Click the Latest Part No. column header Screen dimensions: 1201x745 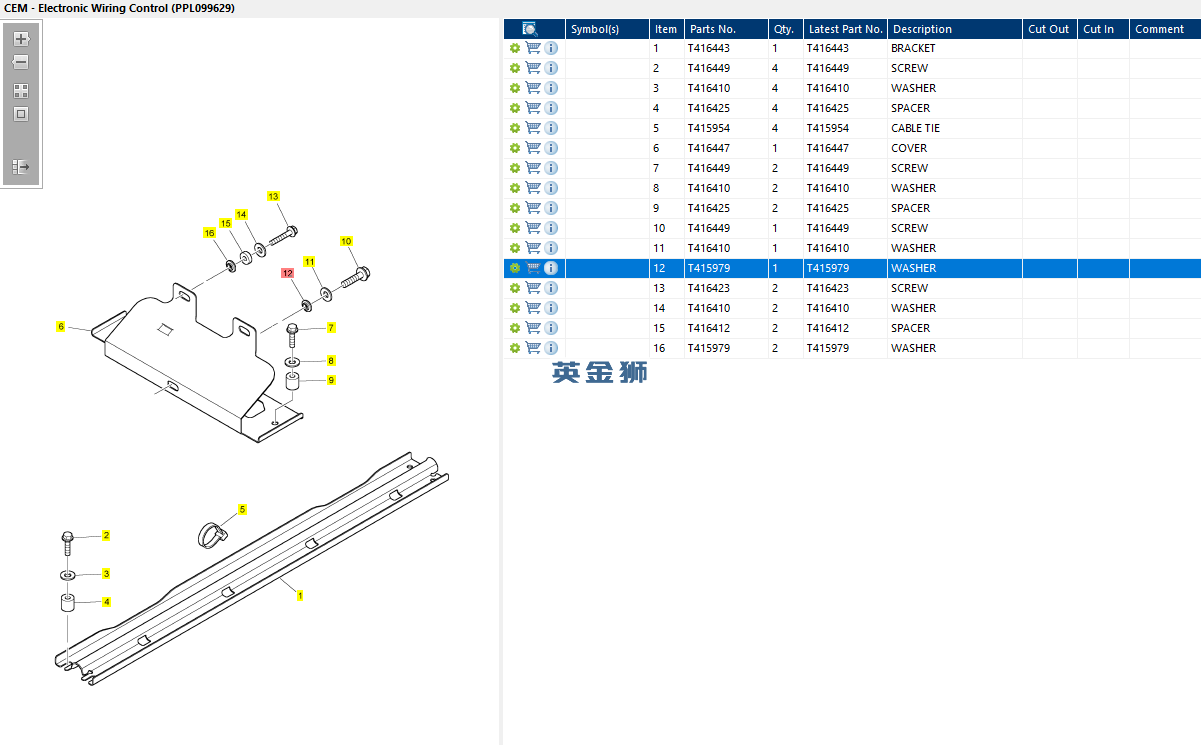845,29
